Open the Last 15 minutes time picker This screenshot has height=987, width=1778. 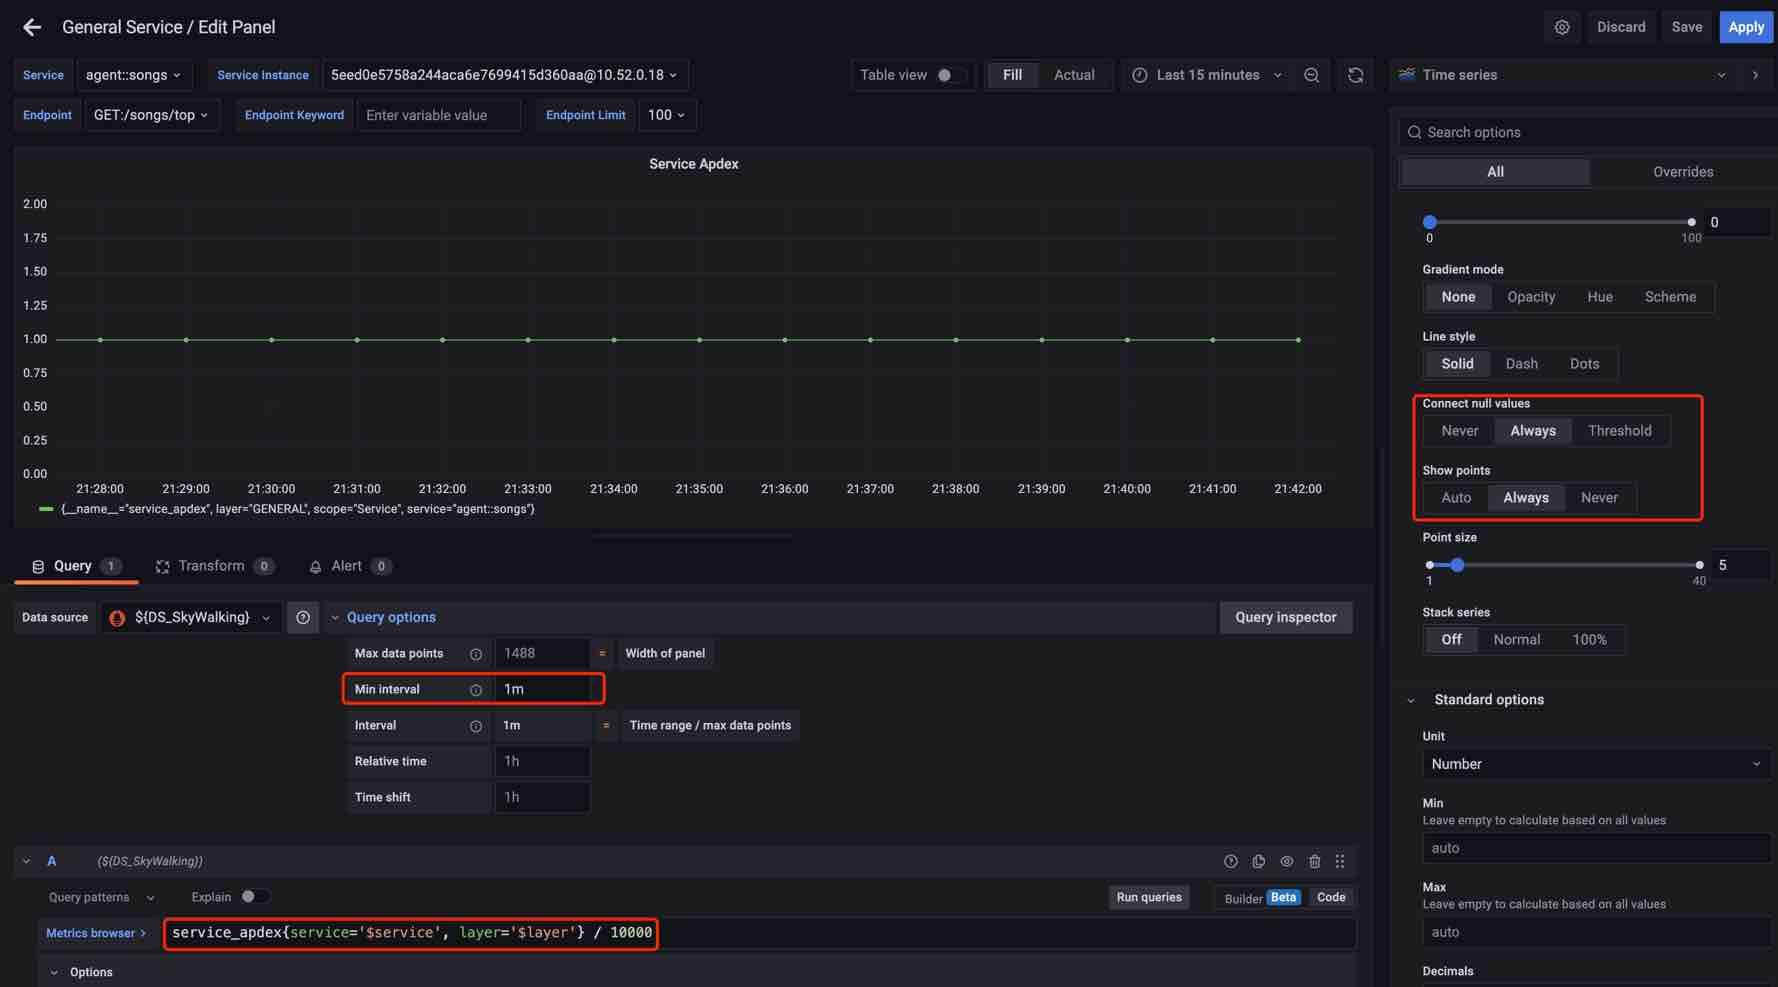(x=1207, y=75)
